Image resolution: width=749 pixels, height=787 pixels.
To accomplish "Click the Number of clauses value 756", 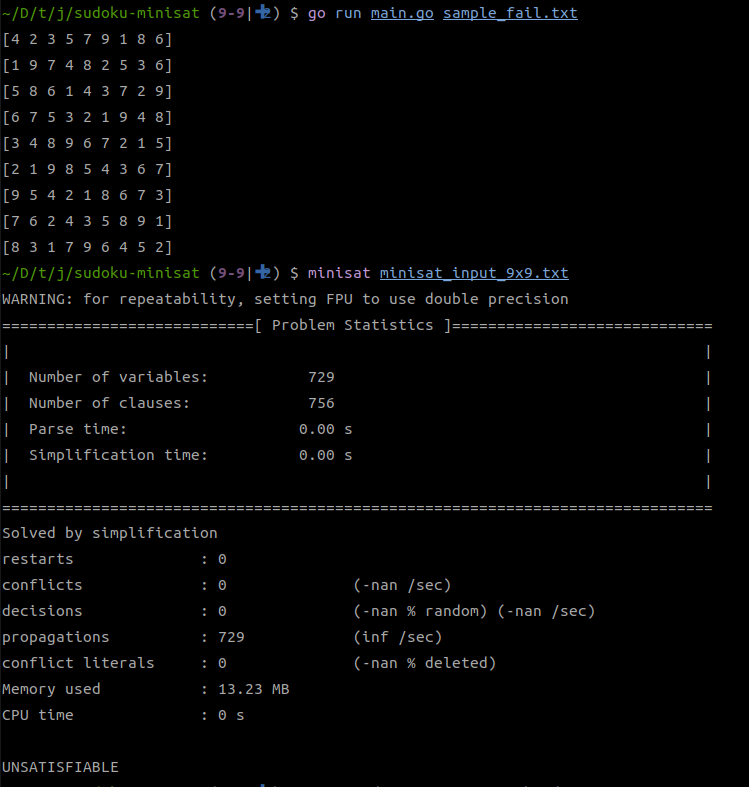I will (321, 403).
